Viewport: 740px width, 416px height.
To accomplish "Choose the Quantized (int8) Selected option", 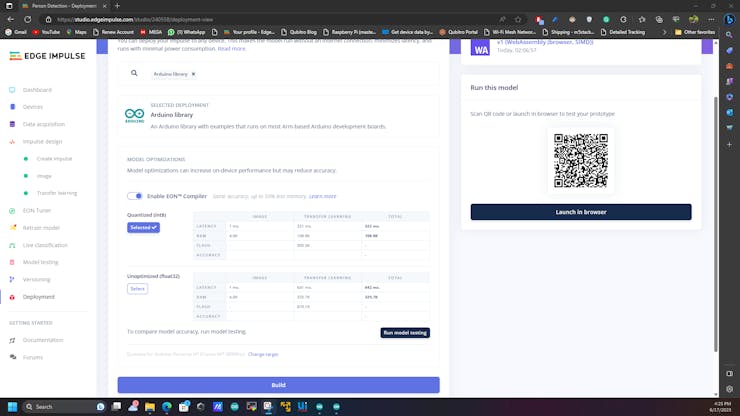I will click(143, 227).
